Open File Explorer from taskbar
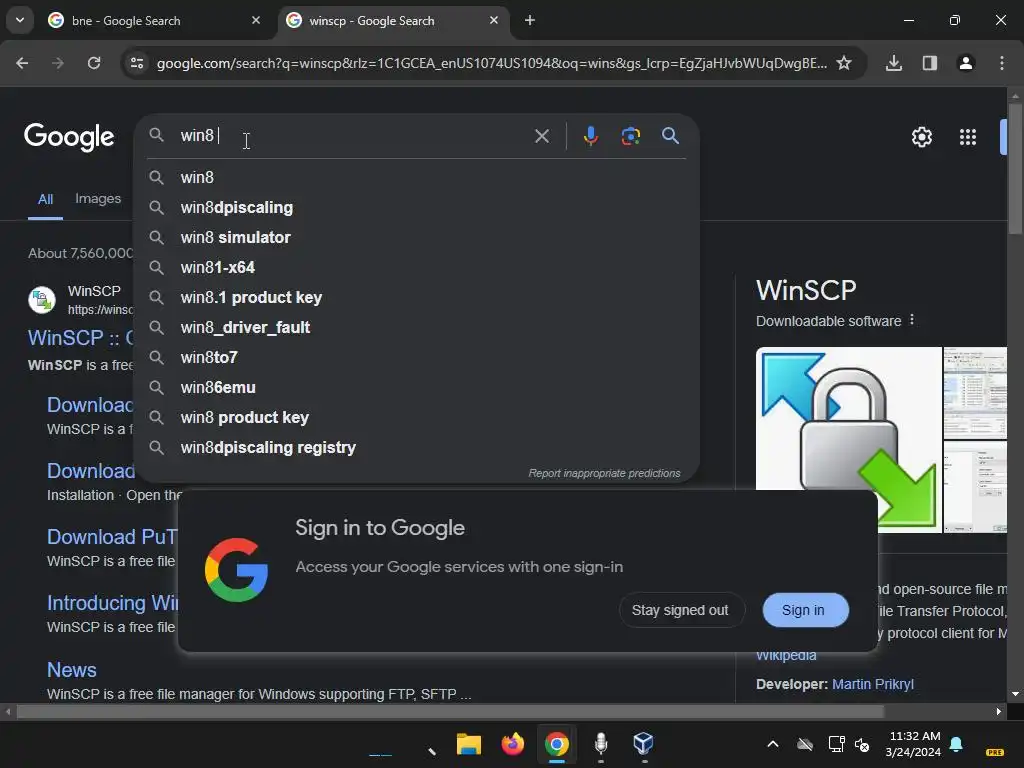This screenshot has width=1024, height=768. tap(468, 743)
